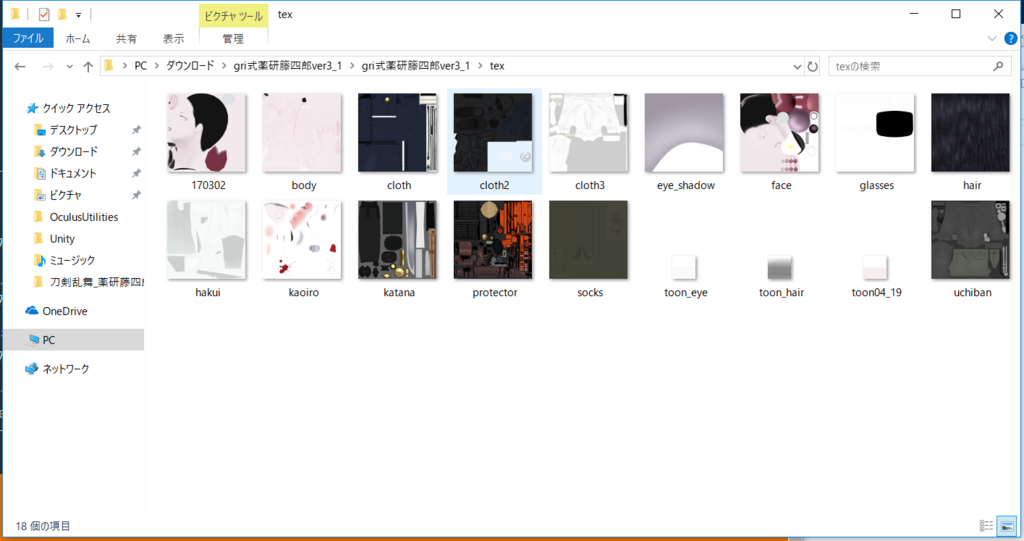Switch to details view icon
This screenshot has height=541, width=1024.
click(986, 525)
